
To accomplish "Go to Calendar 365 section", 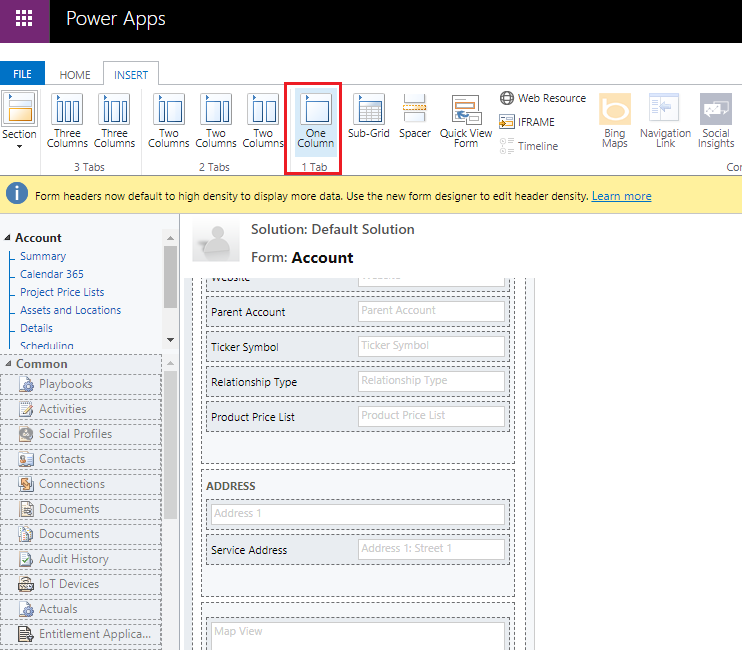I will coord(52,274).
